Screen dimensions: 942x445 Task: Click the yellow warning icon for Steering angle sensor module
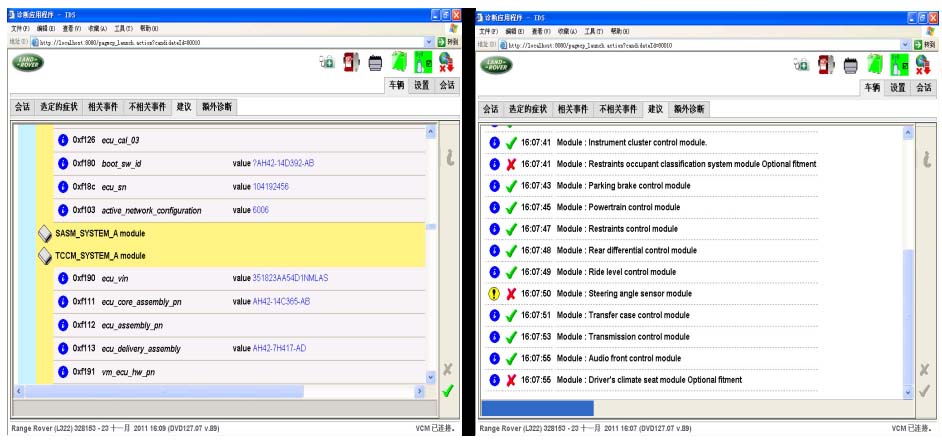point(494,294)
